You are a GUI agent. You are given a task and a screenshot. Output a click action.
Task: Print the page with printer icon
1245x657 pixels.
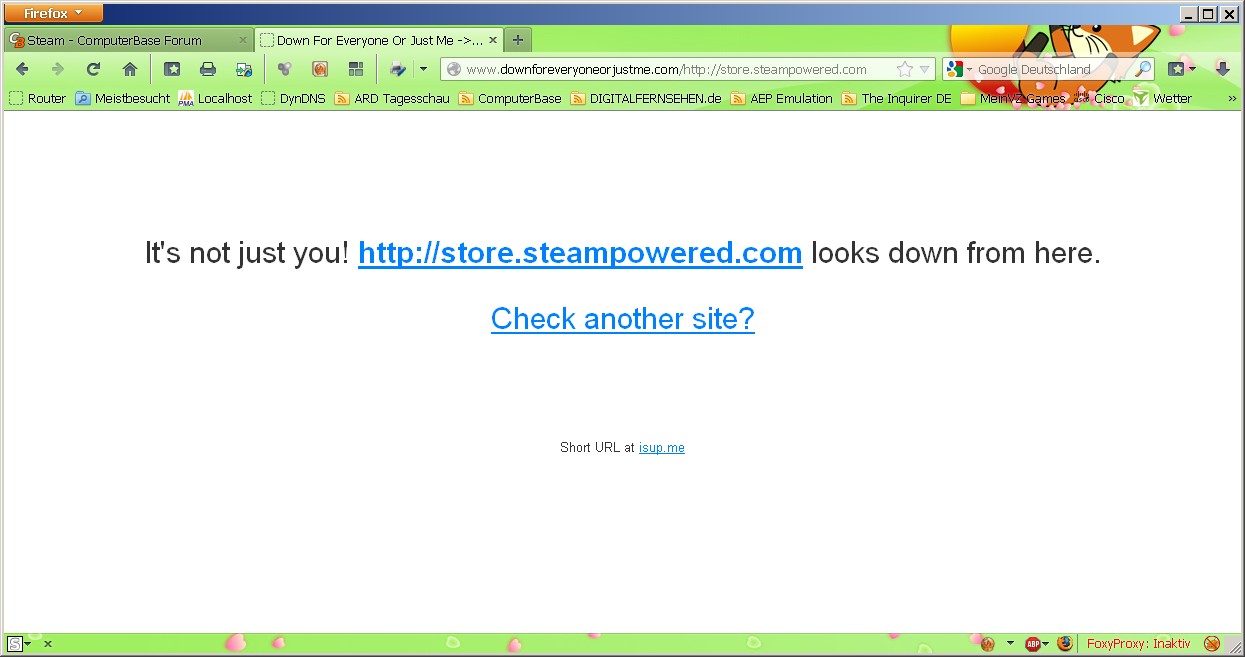(208, 69)
